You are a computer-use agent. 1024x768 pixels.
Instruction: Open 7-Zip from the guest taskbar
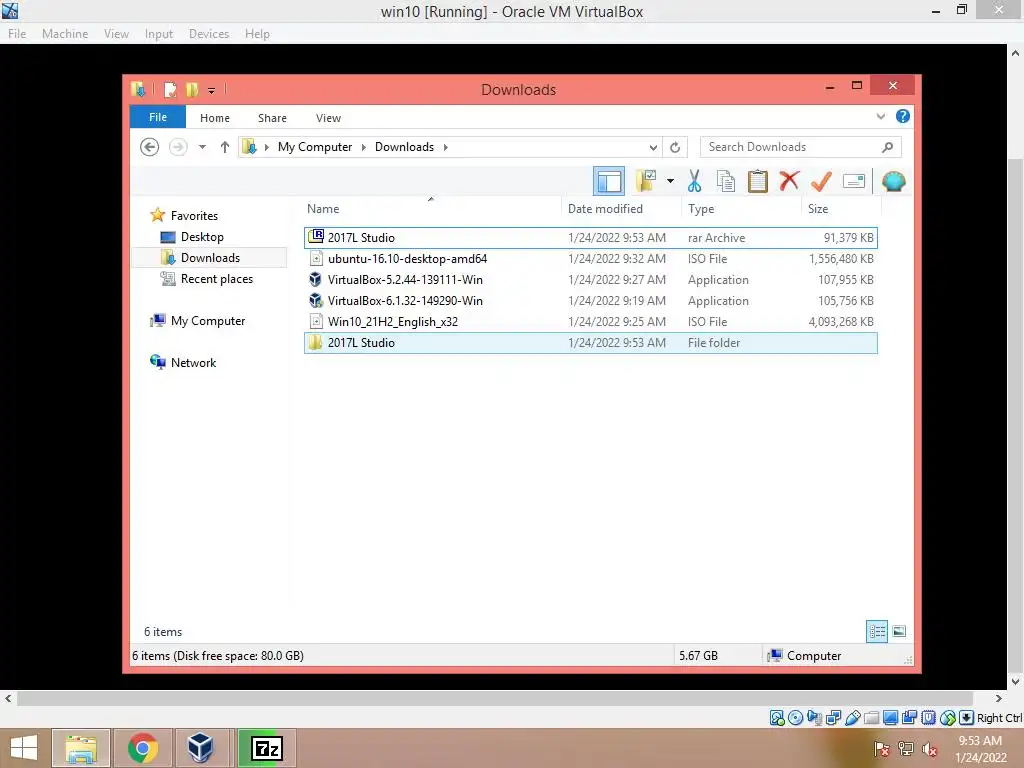click(267, 748)
